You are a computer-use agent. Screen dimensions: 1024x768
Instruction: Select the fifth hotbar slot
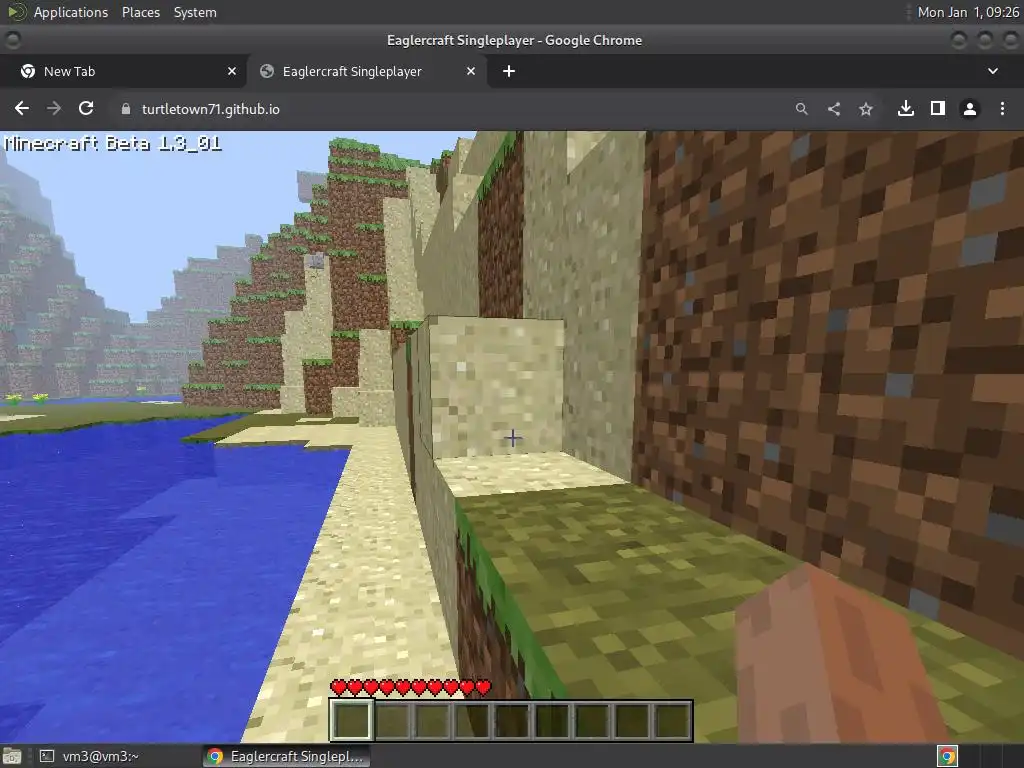[511, 720]
